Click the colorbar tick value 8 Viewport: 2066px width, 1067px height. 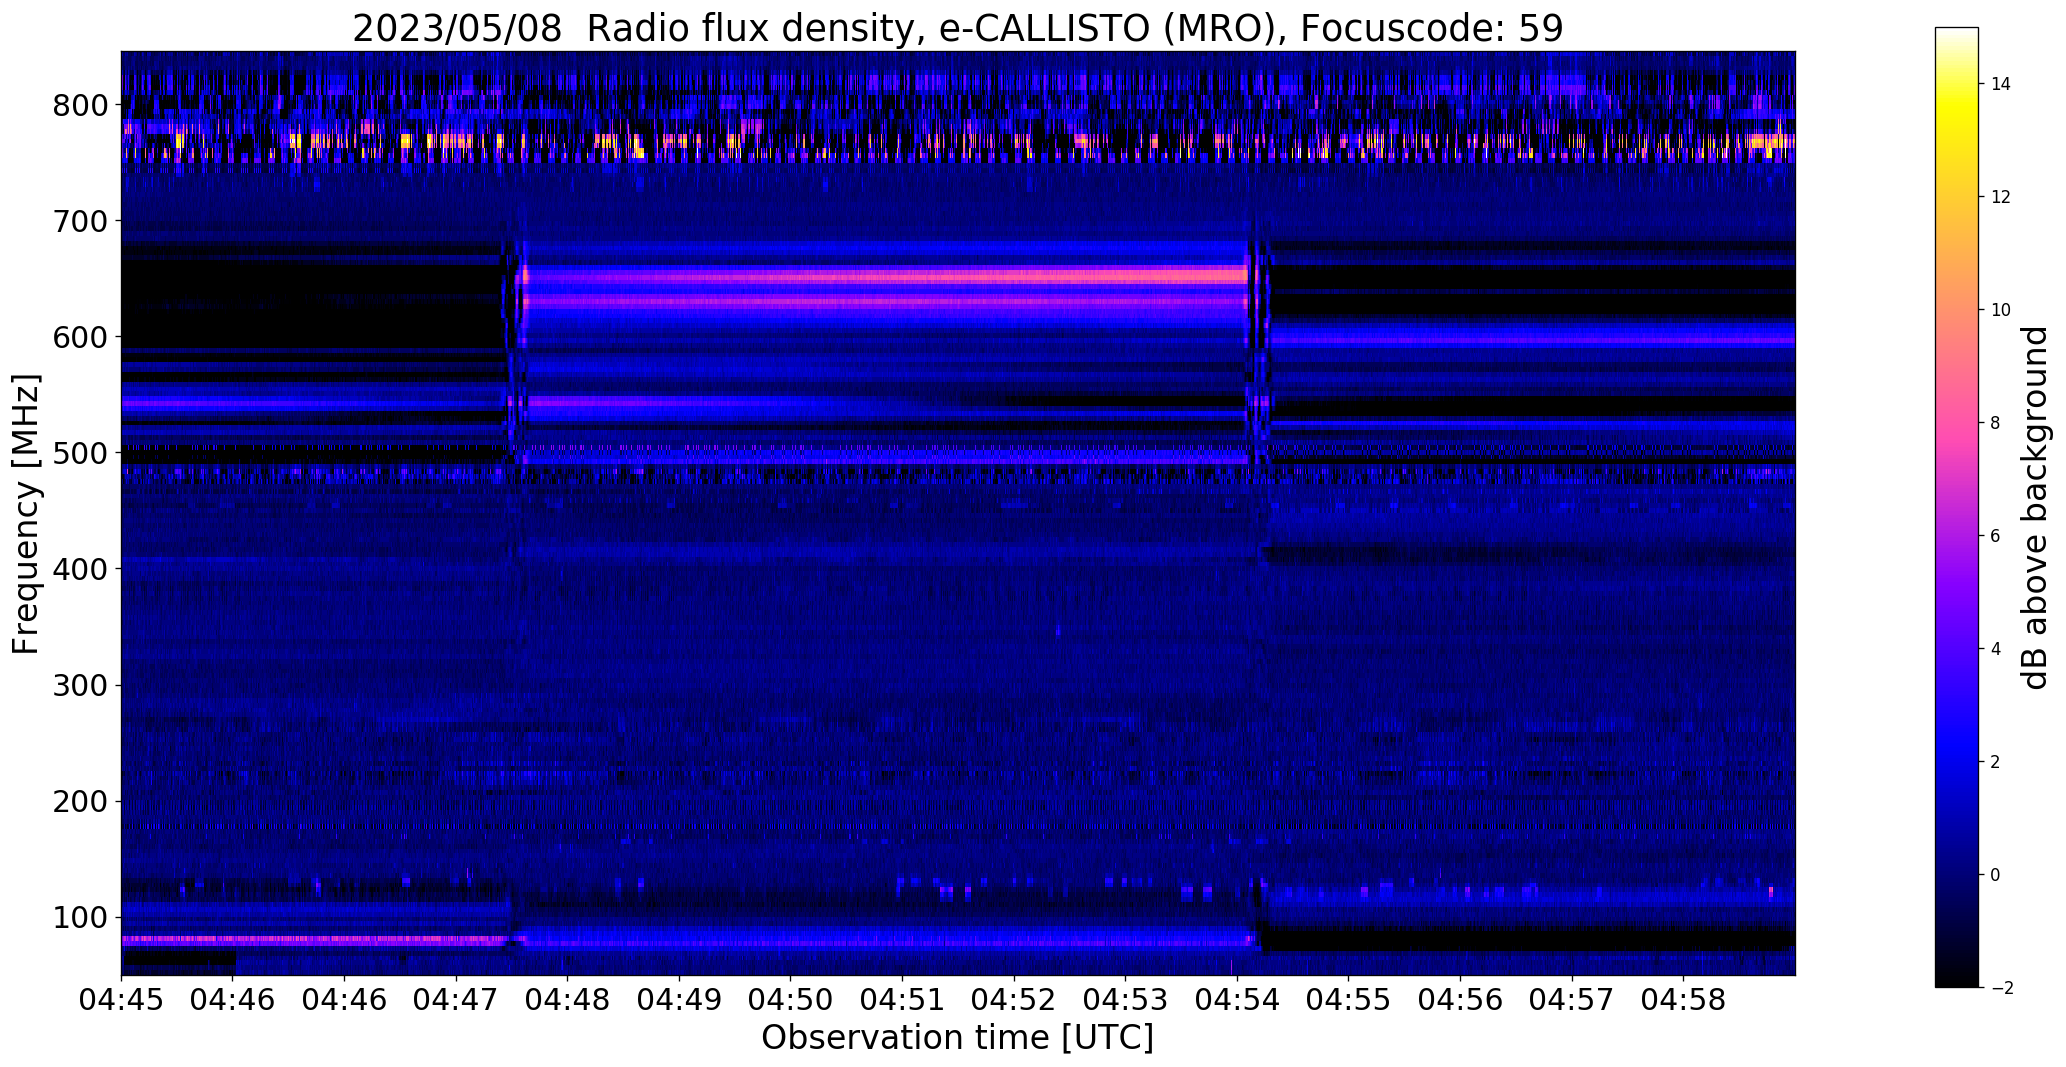(1996, 423)
